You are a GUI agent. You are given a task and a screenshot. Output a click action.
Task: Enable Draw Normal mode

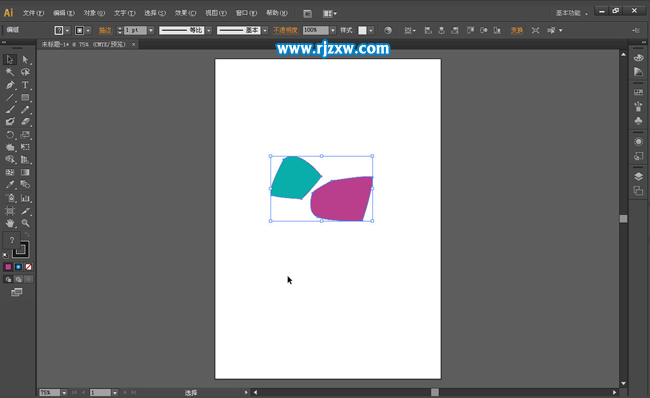pos(8,279)
